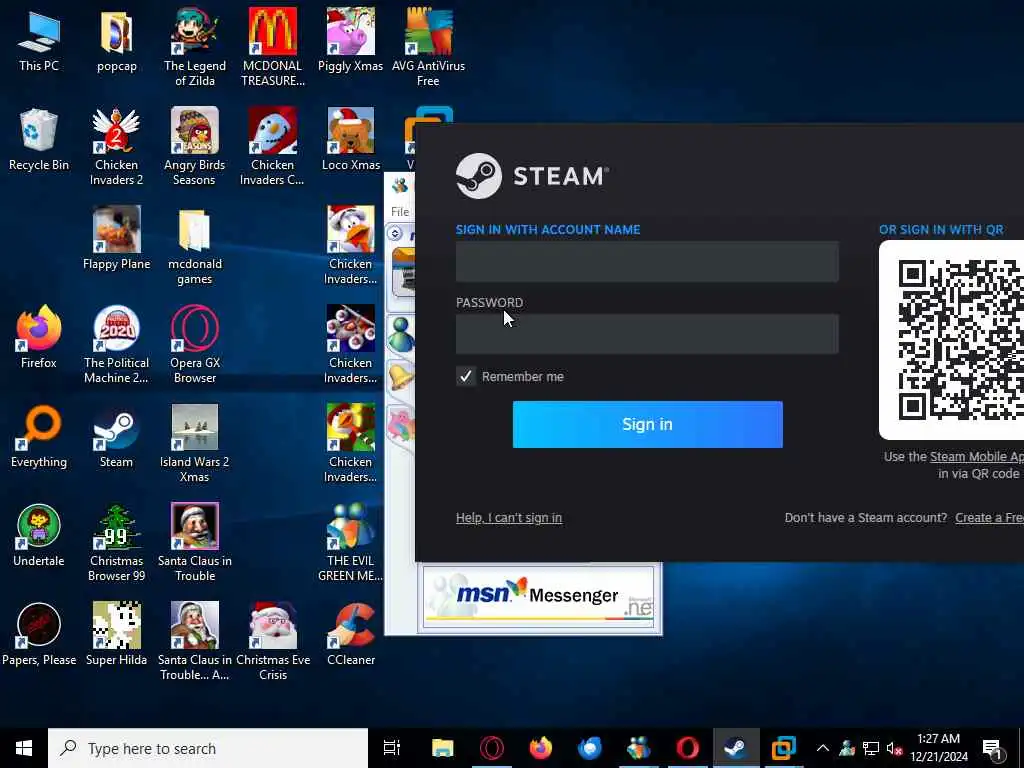Launch Christmas Browser 99 shortcut
Screen dimensions: 1024x768
tap(116, 543)
